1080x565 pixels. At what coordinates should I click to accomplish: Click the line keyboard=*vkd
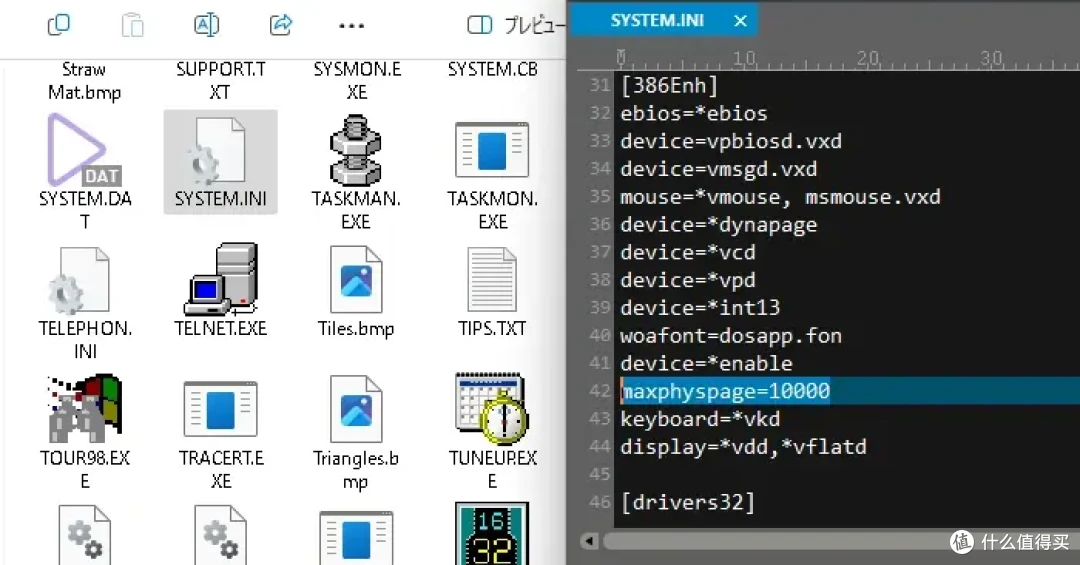(x=700, y=419)
